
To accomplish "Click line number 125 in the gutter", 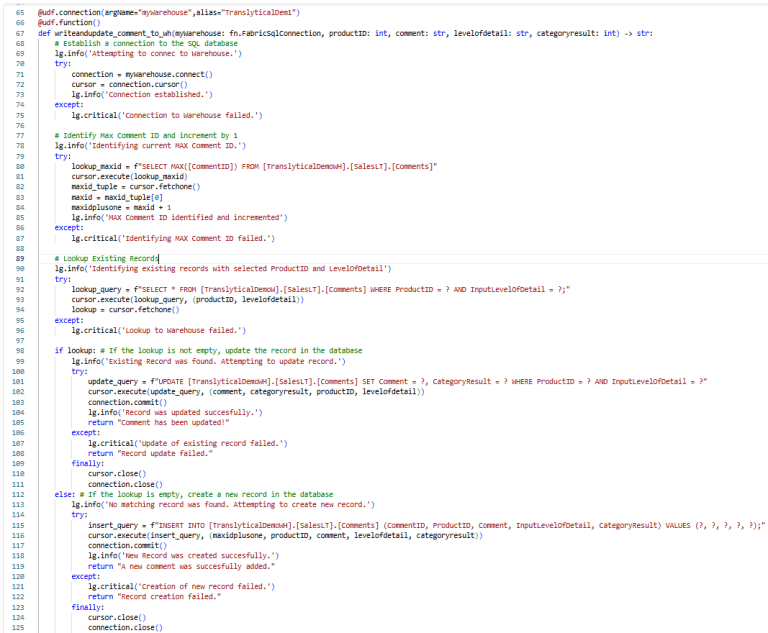I will coord(18,628).
